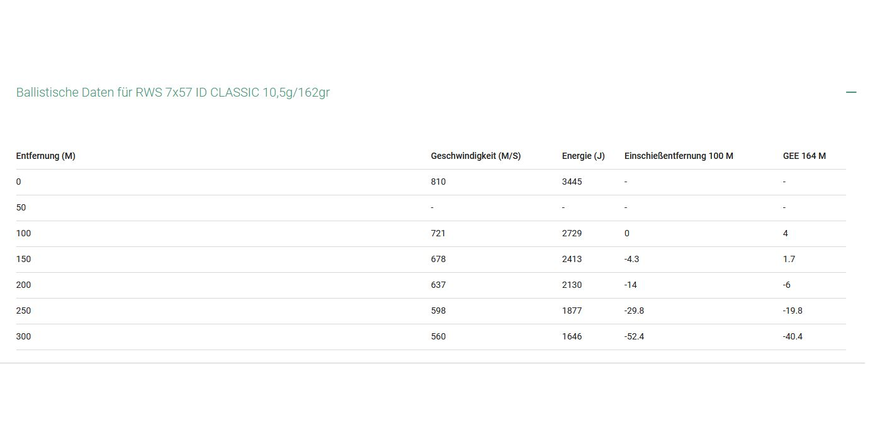Click the 50 distance row label
887x444 pixels.
21,208
